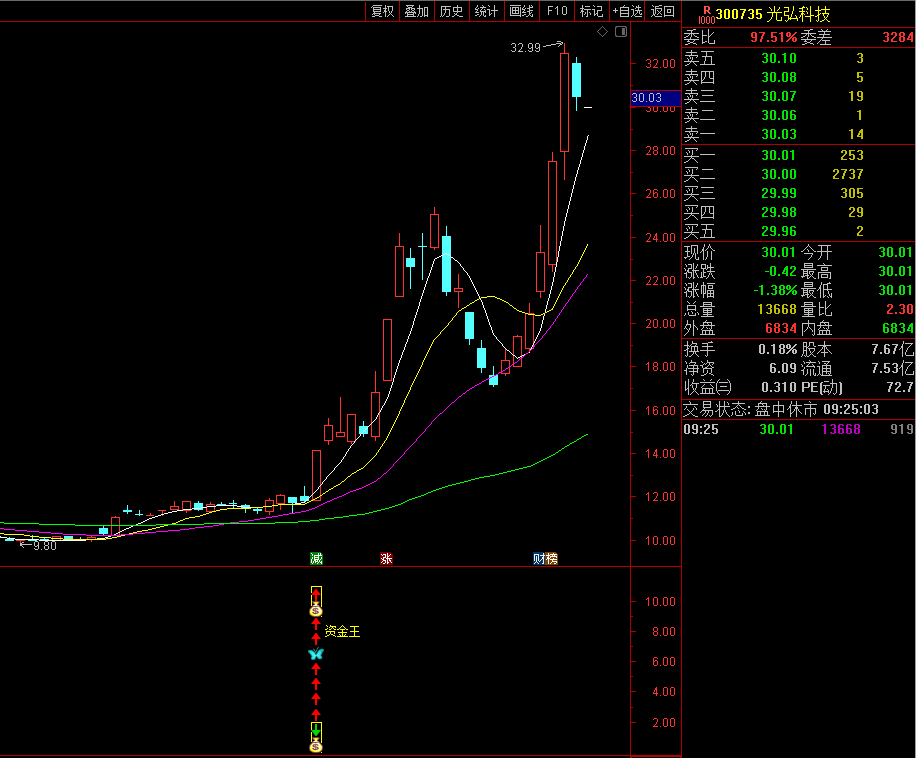
Task: Select 卖一 price 30.03
Action: (x=779, y=134)
